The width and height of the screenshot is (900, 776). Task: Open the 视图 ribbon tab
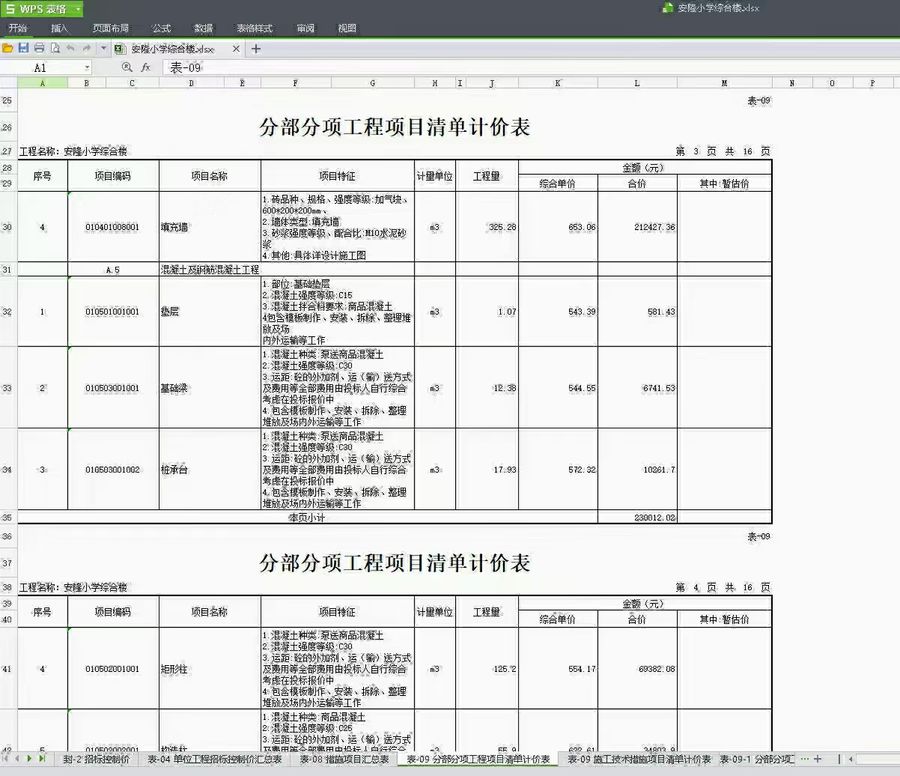pos(347,28)
